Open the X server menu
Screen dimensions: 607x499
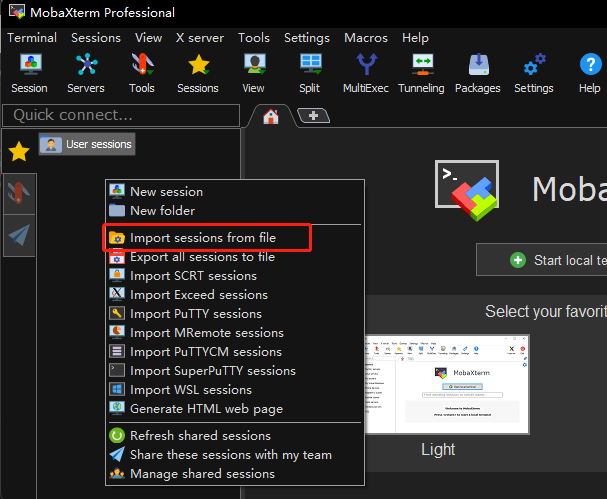tap(200, 38)
